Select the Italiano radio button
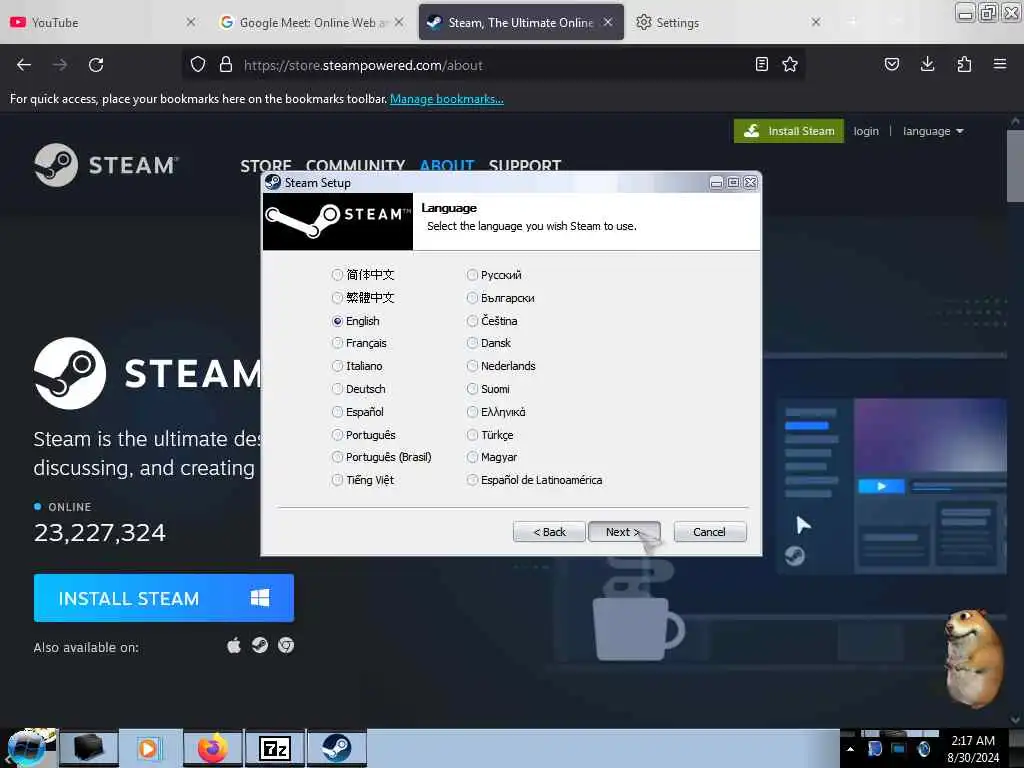Viewport: 1024px width, 768px height. [338, 366]
